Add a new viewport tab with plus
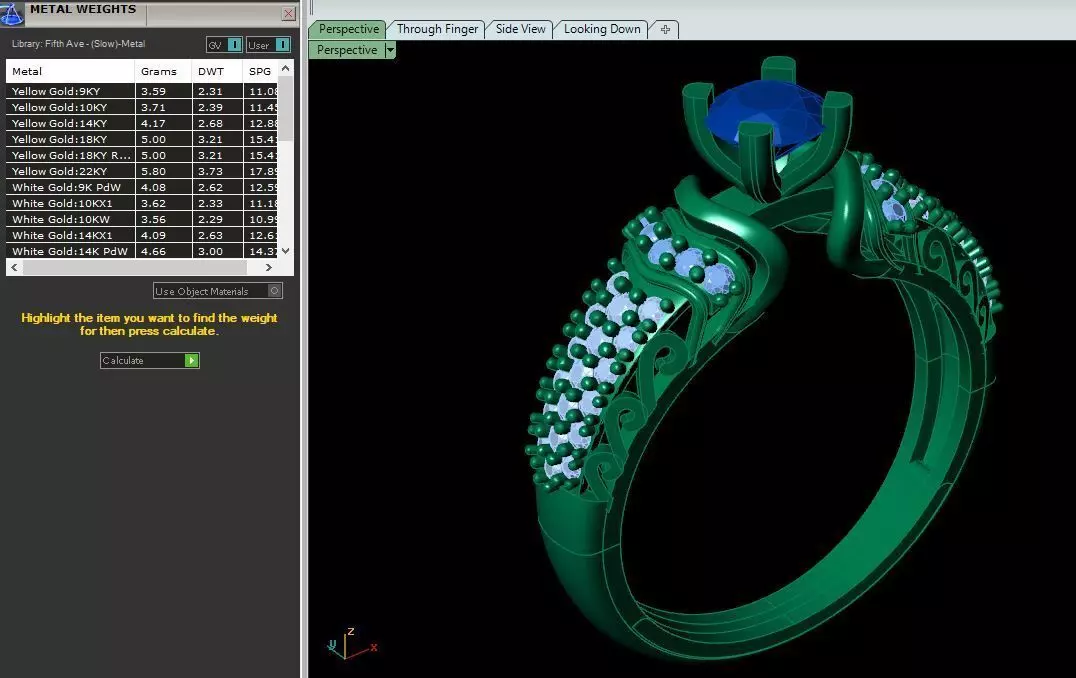1076x678 pixels. coord(665,29)
